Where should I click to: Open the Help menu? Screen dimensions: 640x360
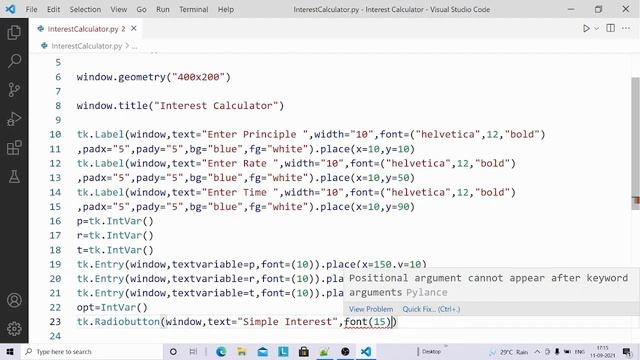click(x=225, y=9)
